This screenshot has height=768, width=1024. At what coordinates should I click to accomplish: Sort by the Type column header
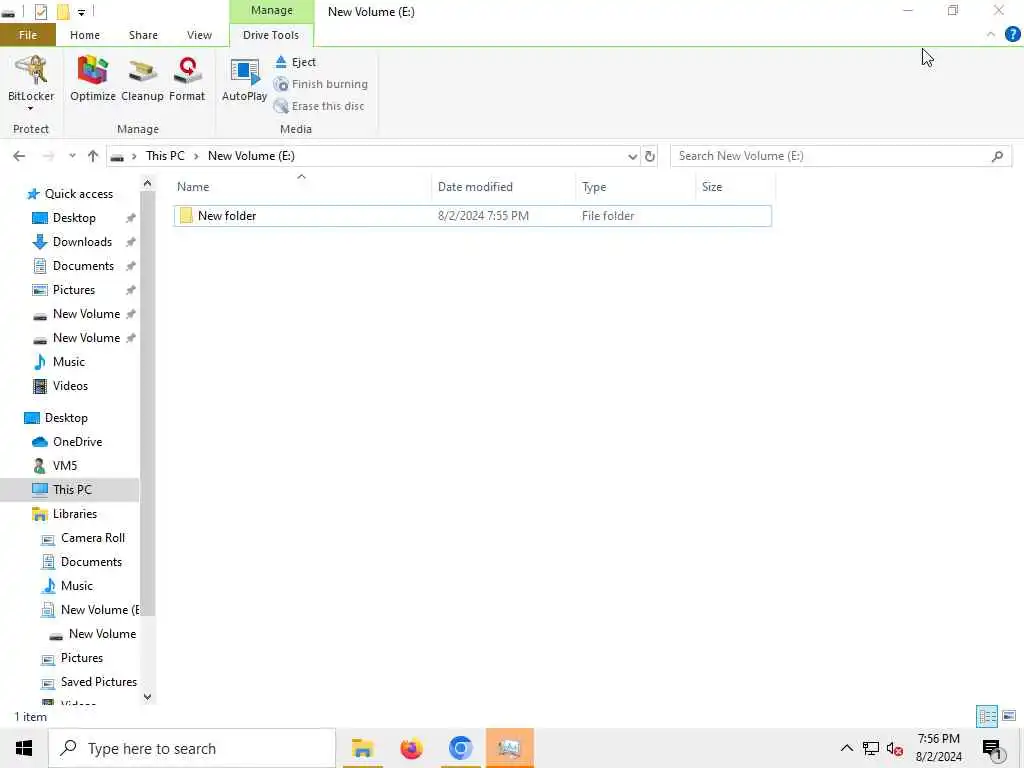(x=636, y=187)
